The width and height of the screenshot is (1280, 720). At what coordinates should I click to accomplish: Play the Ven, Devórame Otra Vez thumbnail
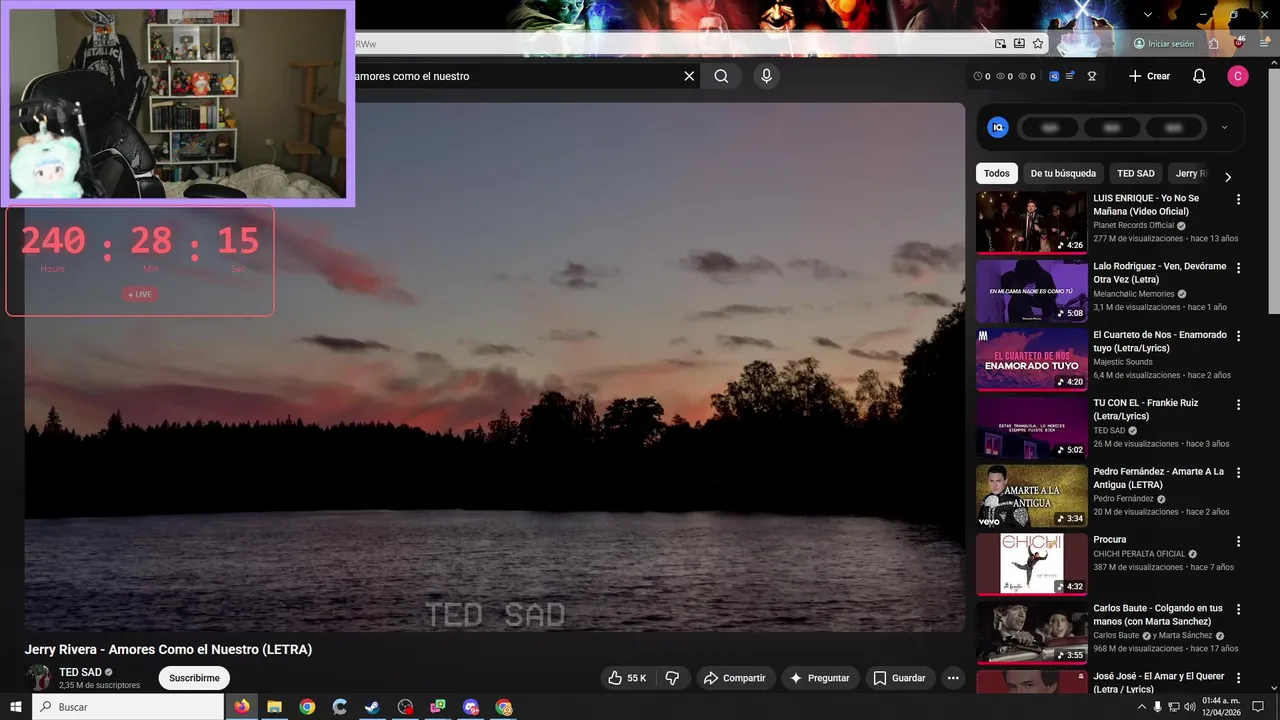1031,291
